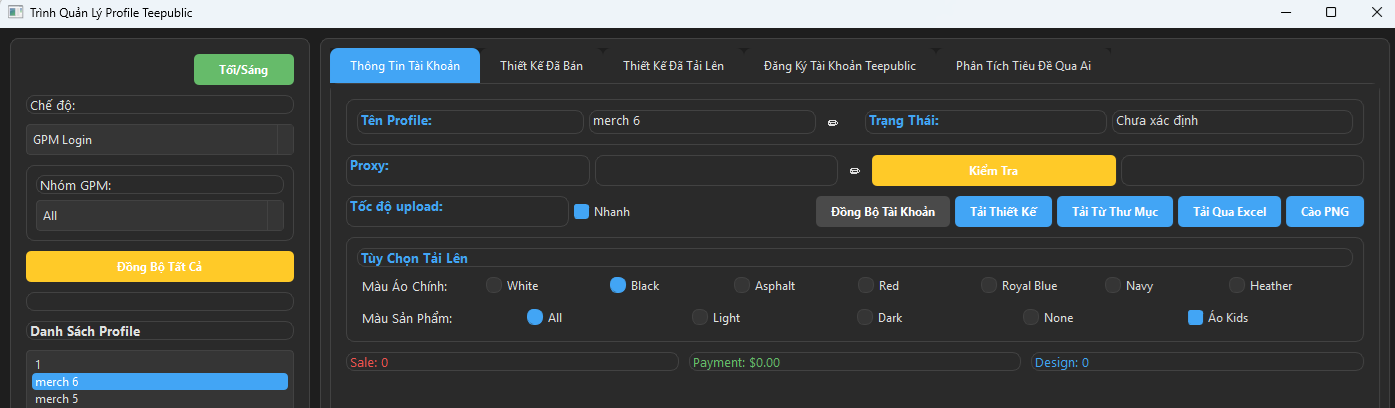Click the app icon in title bar
This screenshot has width=1395, height=408.
tap(15, 13)
